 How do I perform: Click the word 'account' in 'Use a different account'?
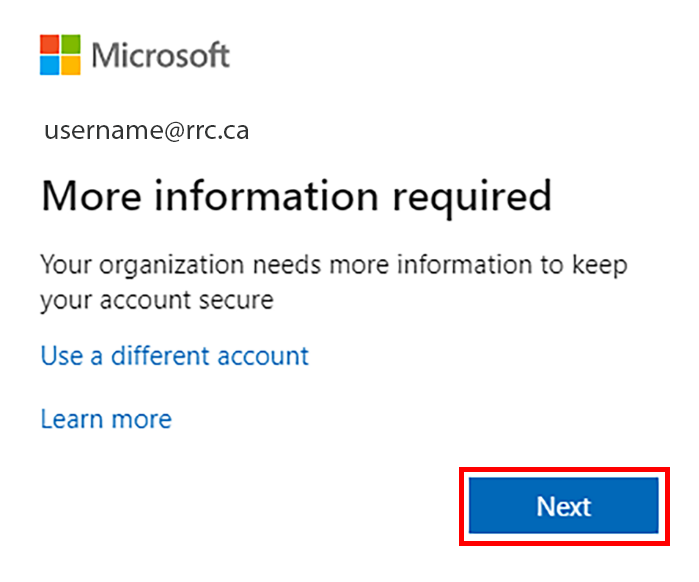coord(265,355)
